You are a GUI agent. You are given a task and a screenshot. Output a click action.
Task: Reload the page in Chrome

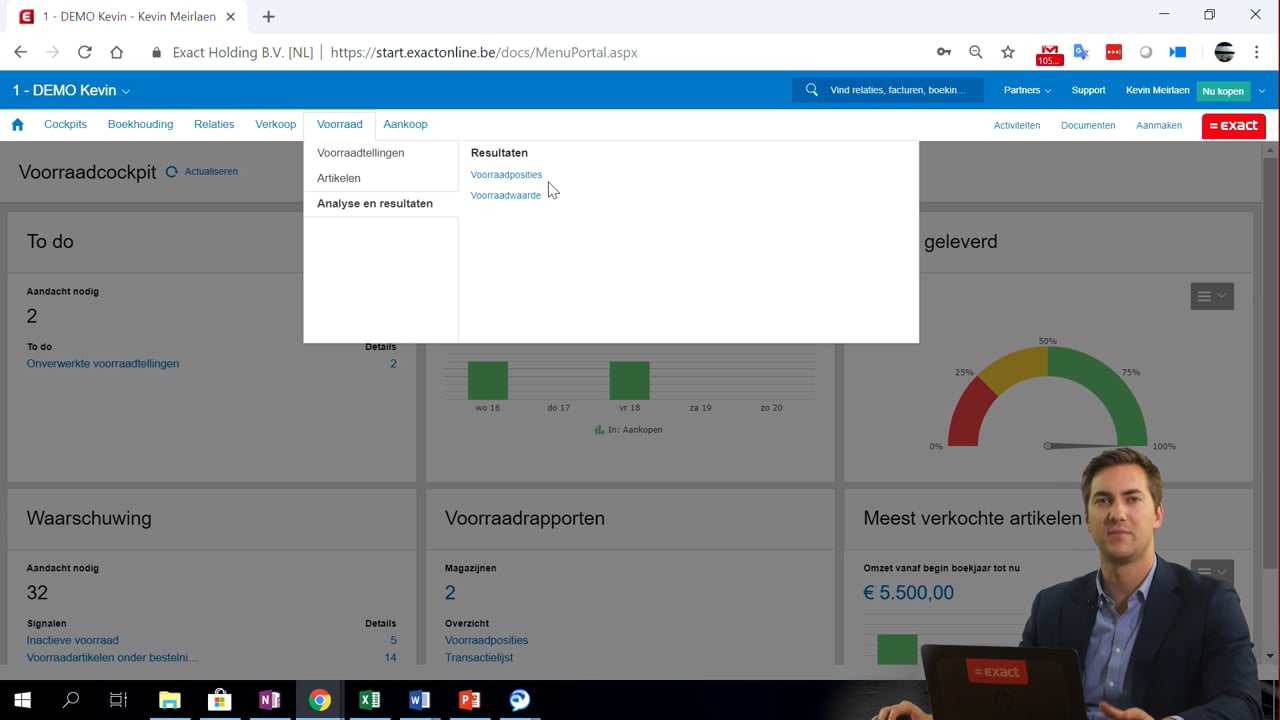pyautogui.click(x=84, y=52)
